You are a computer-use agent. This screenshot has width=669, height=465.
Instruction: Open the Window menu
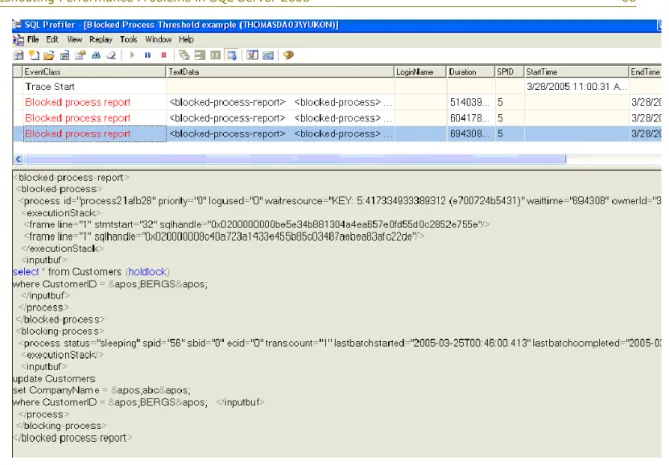point(158,40)
